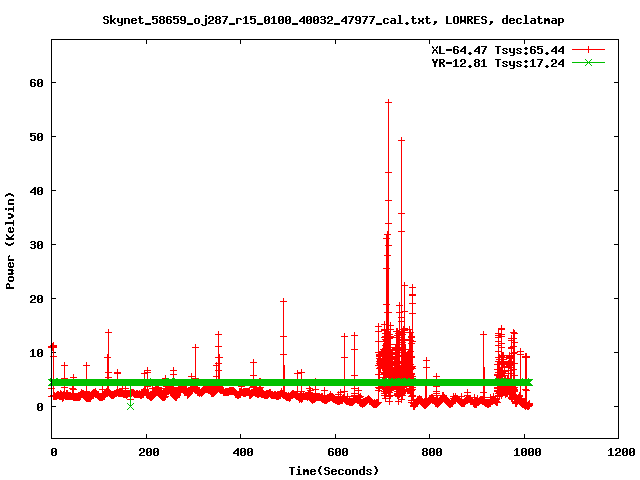Image resolution: width=640 pixels, height=480 pixels.
Task: Click the y-axis tick label 0
Action: 40,407
